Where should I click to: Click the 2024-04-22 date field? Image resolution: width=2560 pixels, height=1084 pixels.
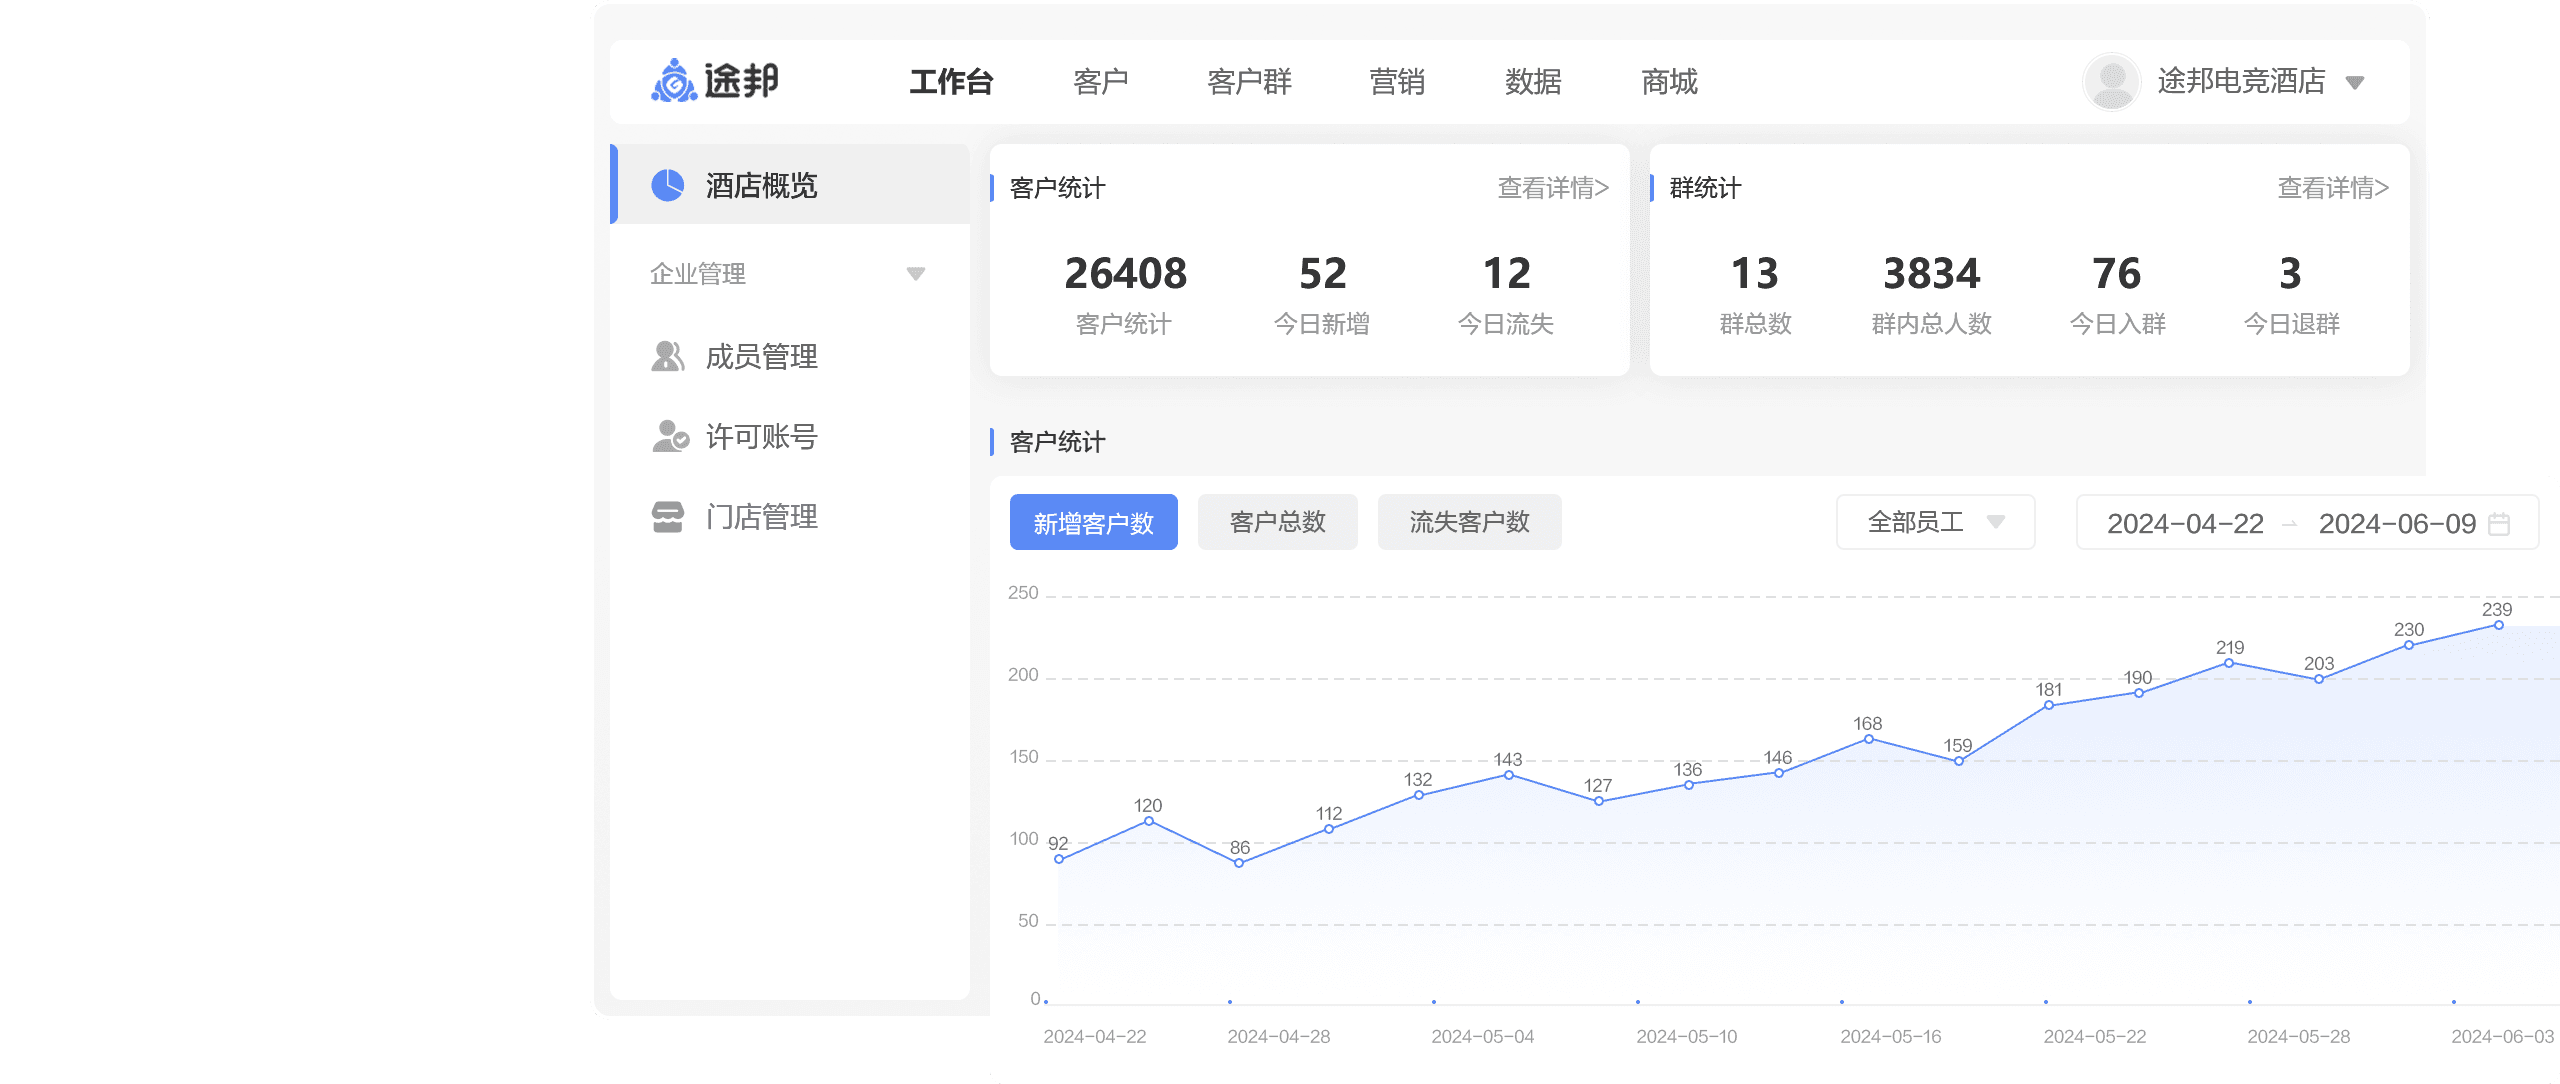[x=2187, y=522]
